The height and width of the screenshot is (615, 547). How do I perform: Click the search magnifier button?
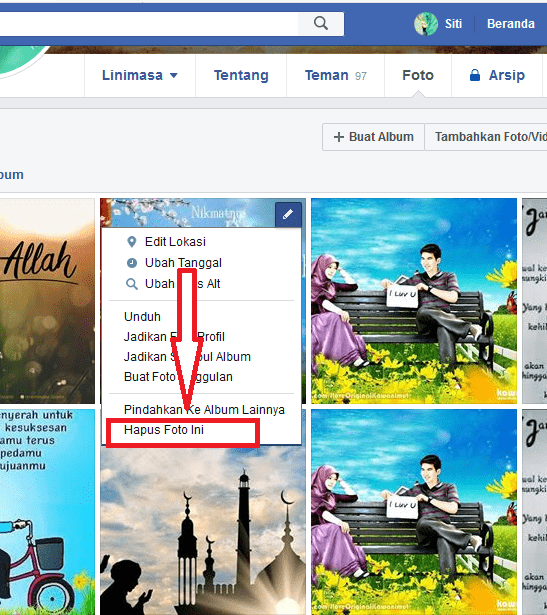coord(321,24)
